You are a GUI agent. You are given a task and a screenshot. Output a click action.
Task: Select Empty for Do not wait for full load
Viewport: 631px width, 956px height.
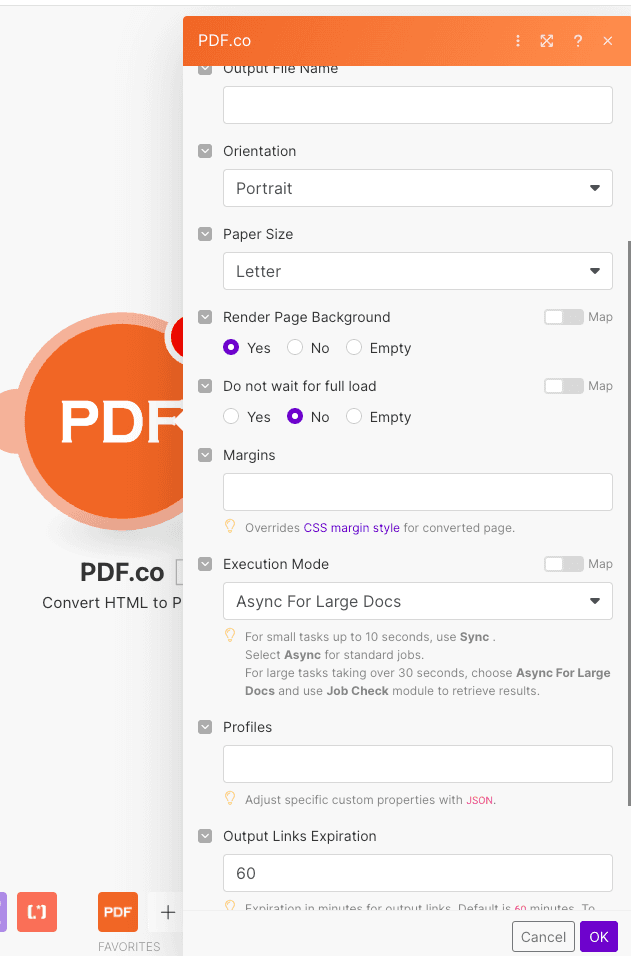(x=354, y=417)
